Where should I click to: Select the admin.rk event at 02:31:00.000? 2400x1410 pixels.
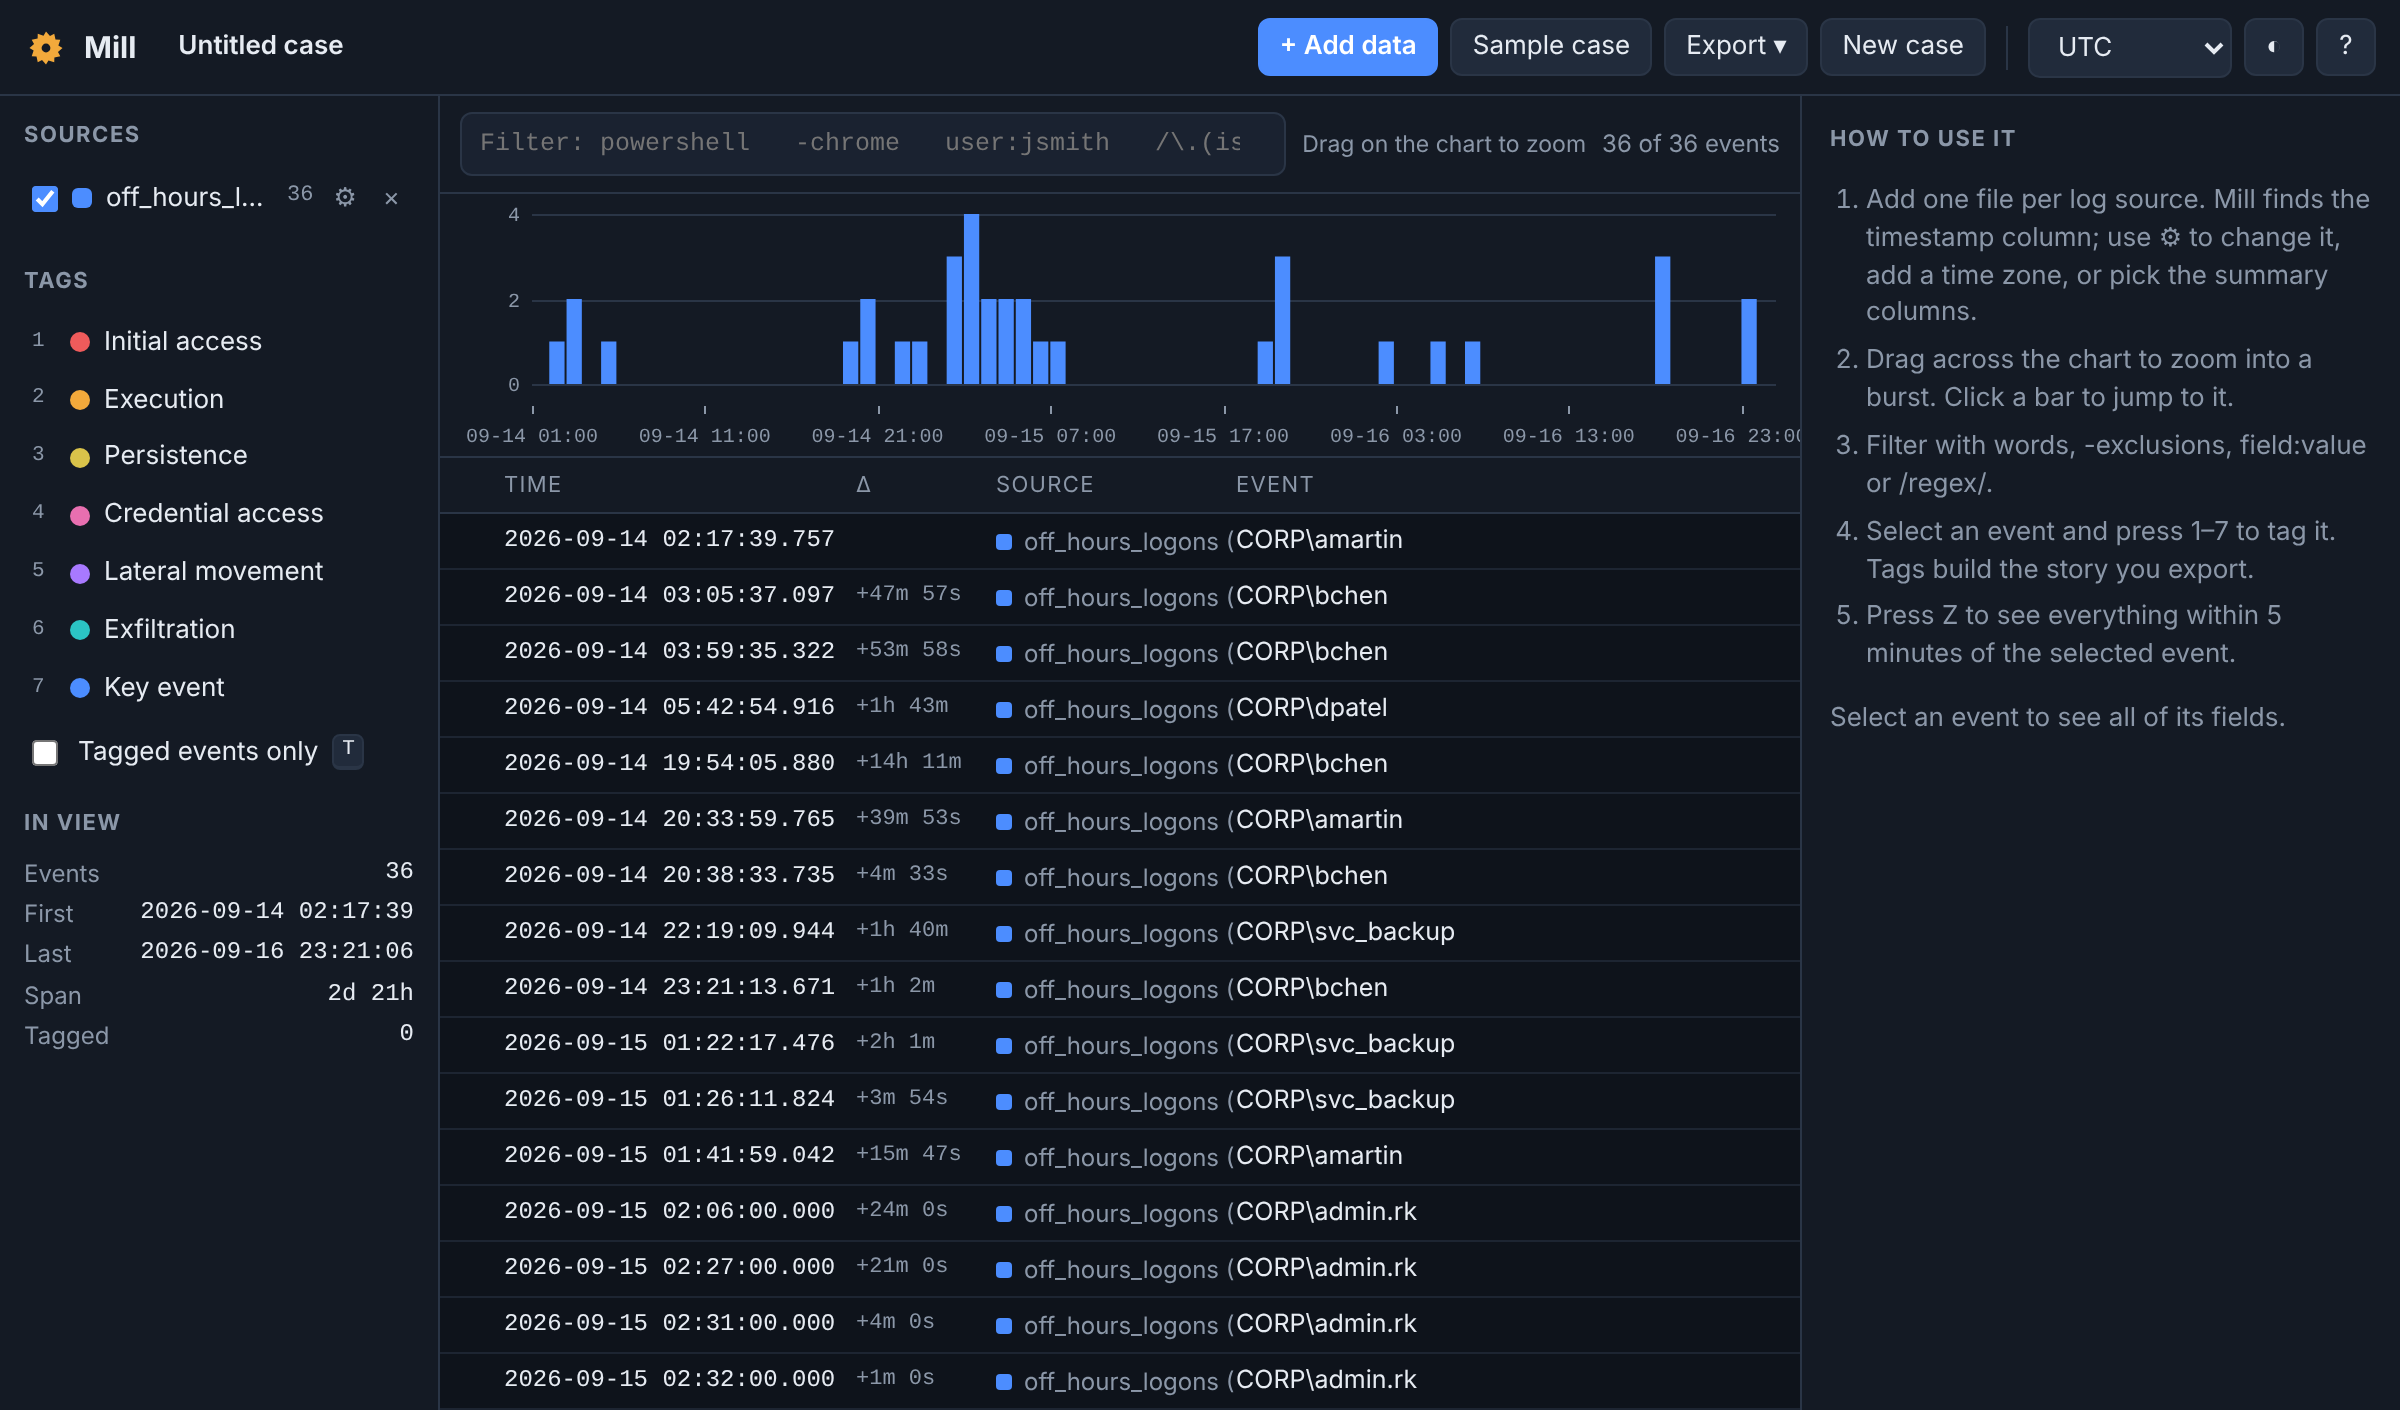[1120, 1325]
